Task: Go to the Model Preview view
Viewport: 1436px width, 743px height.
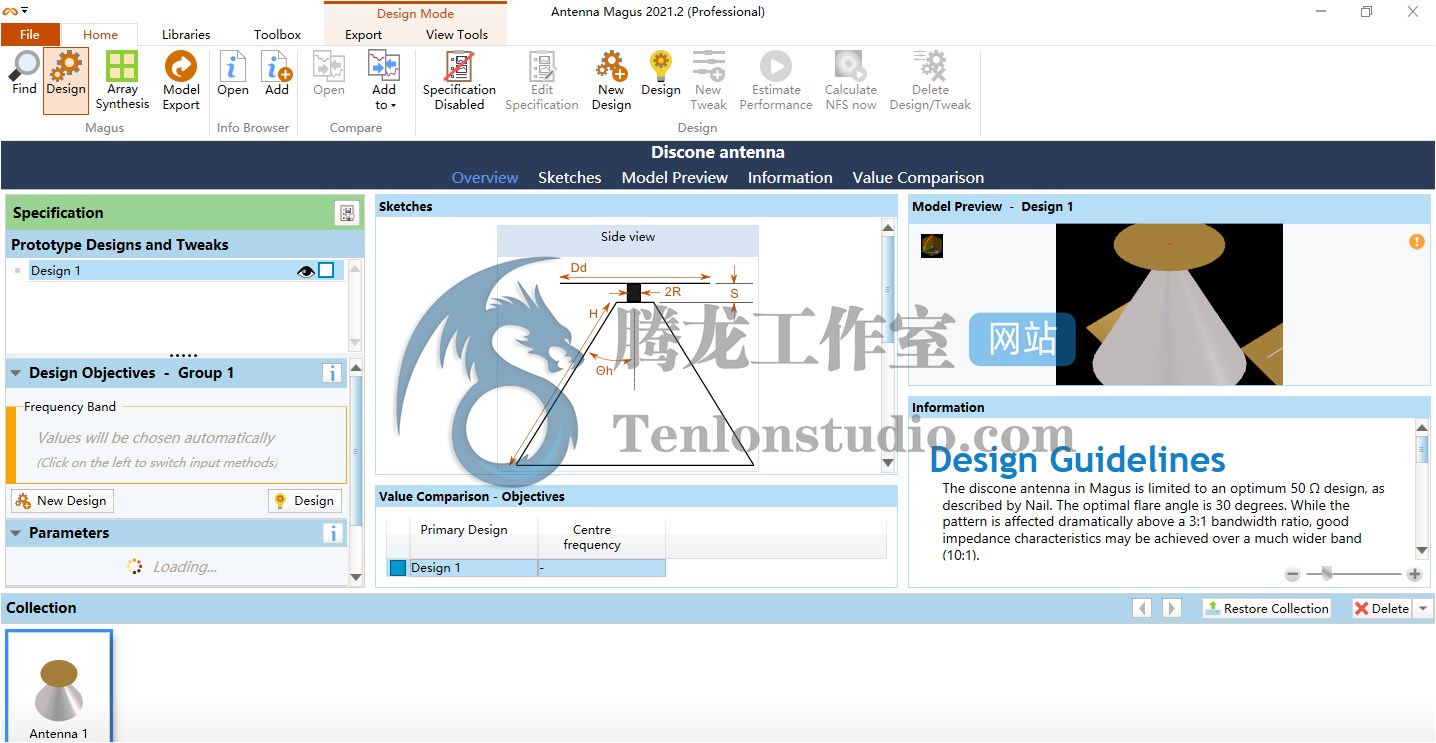Action: pos(675,177)
